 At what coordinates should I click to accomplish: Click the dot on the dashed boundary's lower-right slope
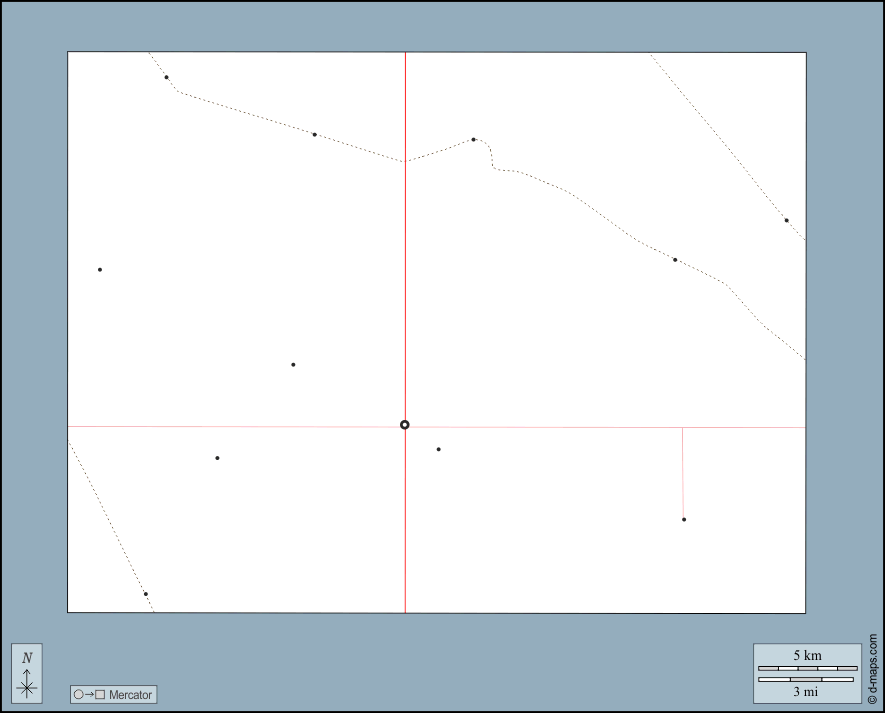(675, 260)
